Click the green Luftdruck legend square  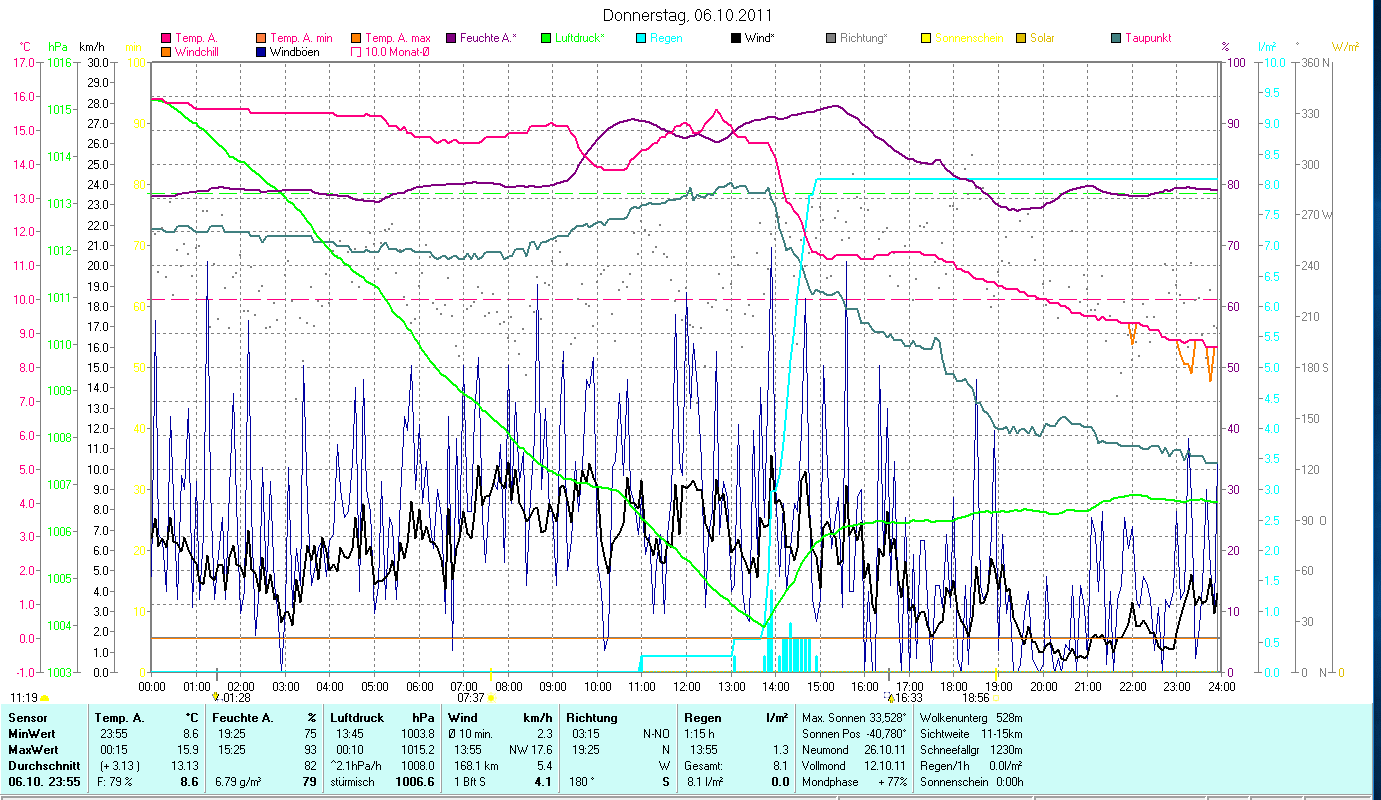click(x=546, y=38)
